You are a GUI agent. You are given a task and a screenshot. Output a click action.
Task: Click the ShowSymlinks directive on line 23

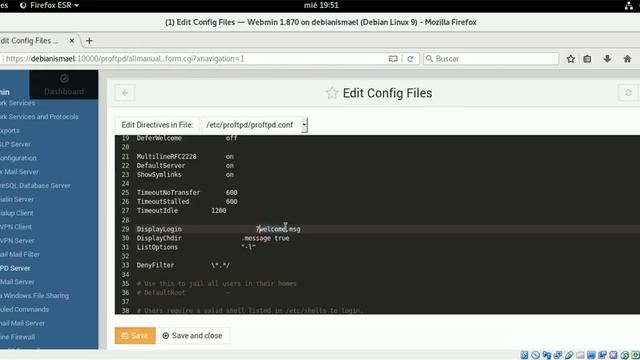[x=159, y=174]
